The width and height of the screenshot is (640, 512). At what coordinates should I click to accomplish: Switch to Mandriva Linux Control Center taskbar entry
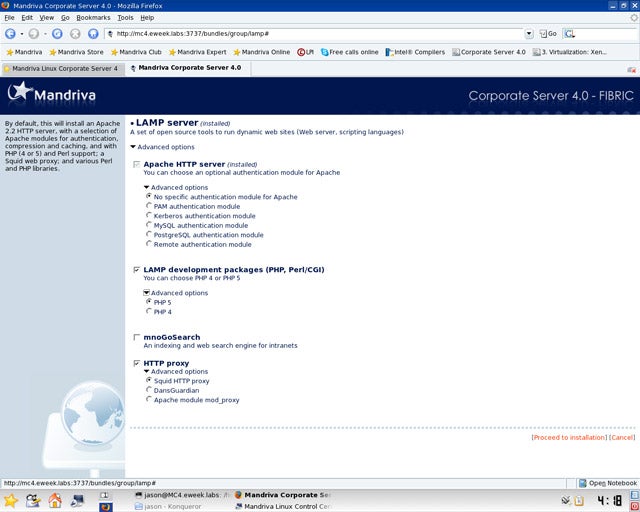click(x=283, y=506)
